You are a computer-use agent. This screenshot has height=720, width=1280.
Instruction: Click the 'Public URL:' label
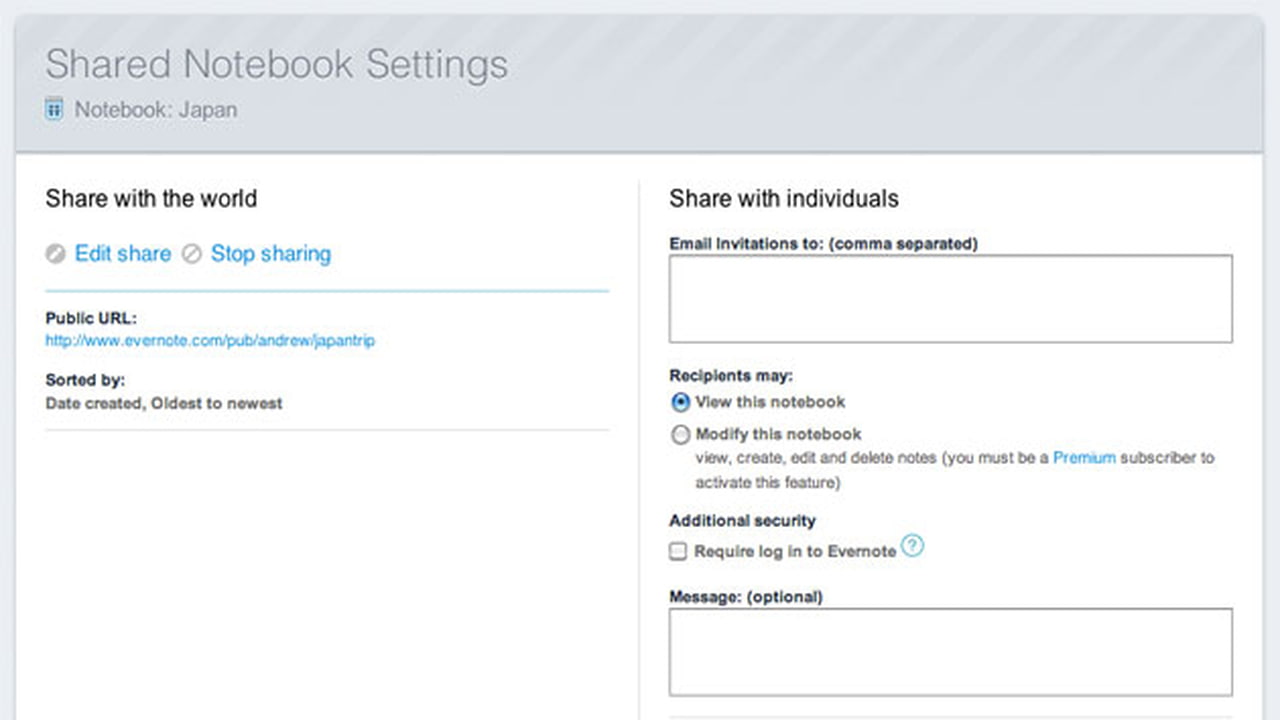(x=91, y=319)
